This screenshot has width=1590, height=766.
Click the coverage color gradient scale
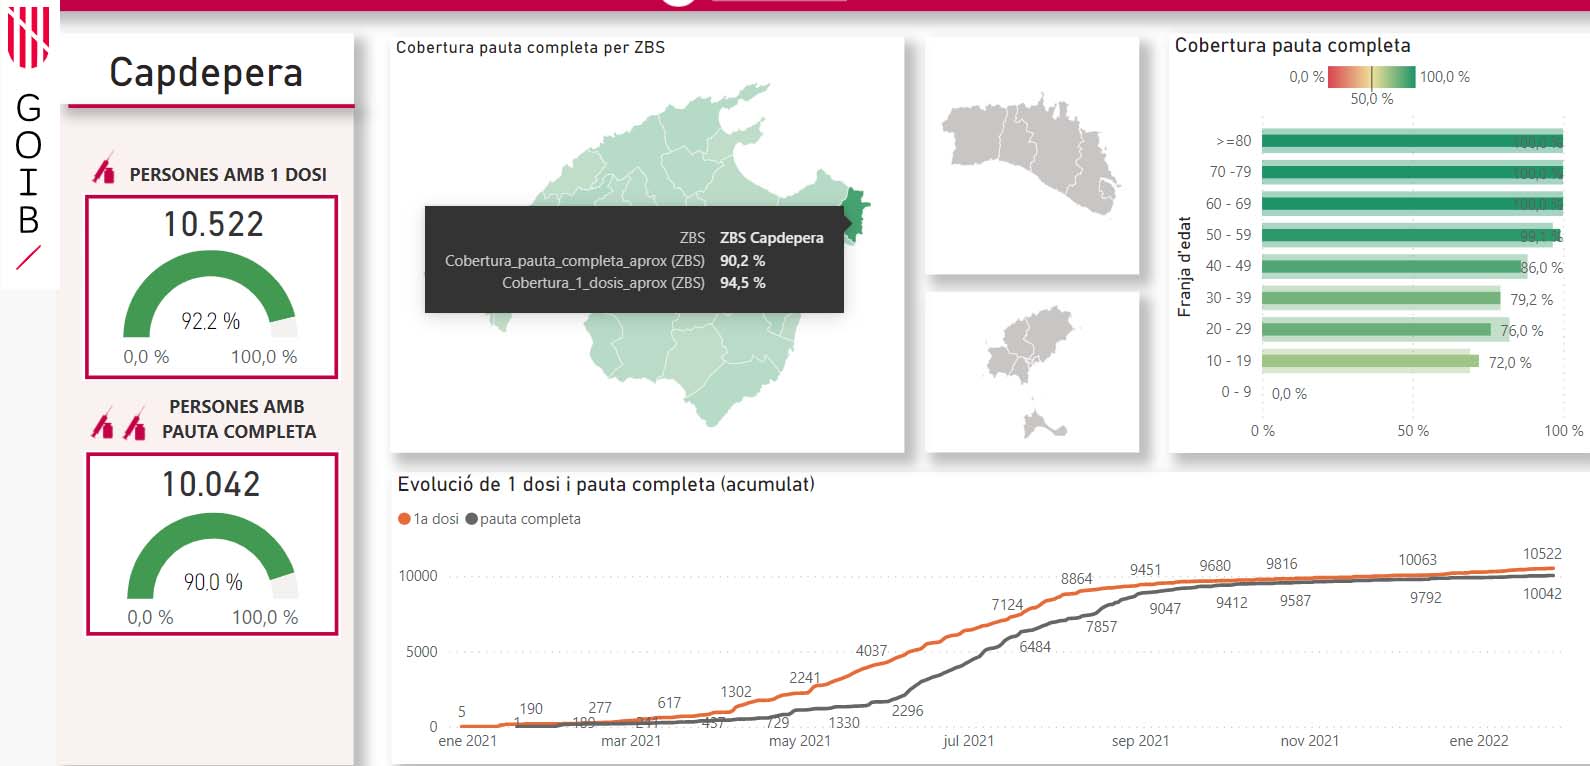[x=1371, y=77]
